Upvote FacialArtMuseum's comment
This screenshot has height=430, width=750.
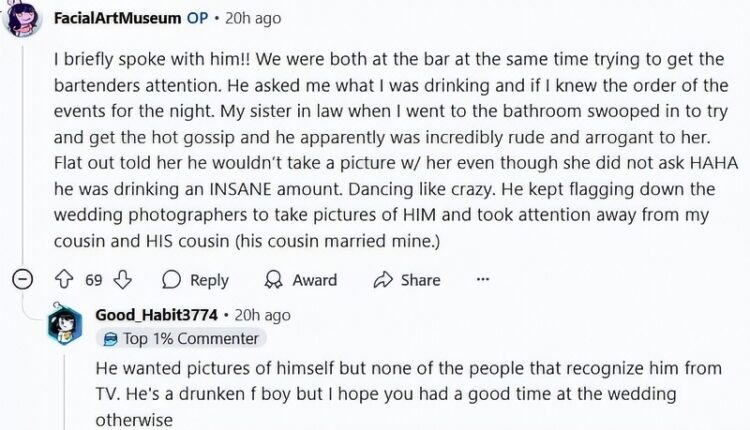pos(64,280)
